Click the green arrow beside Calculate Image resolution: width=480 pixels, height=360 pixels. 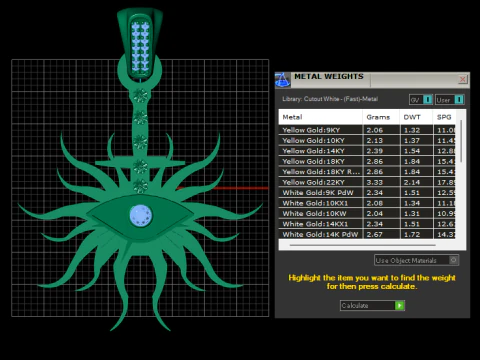point(399,305)
